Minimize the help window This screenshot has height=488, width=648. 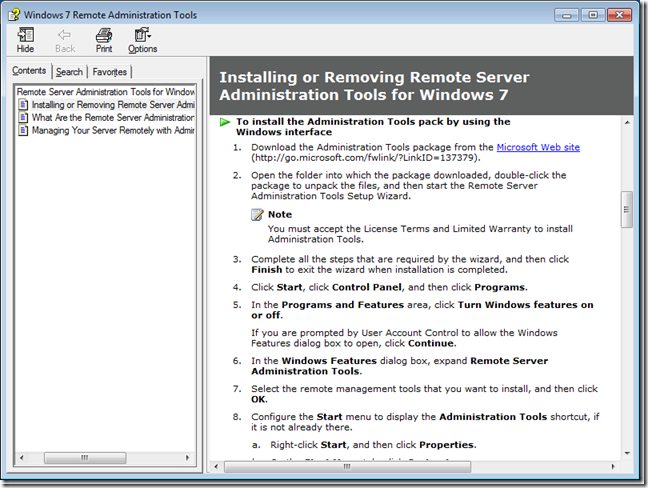[x=566, y=15]
